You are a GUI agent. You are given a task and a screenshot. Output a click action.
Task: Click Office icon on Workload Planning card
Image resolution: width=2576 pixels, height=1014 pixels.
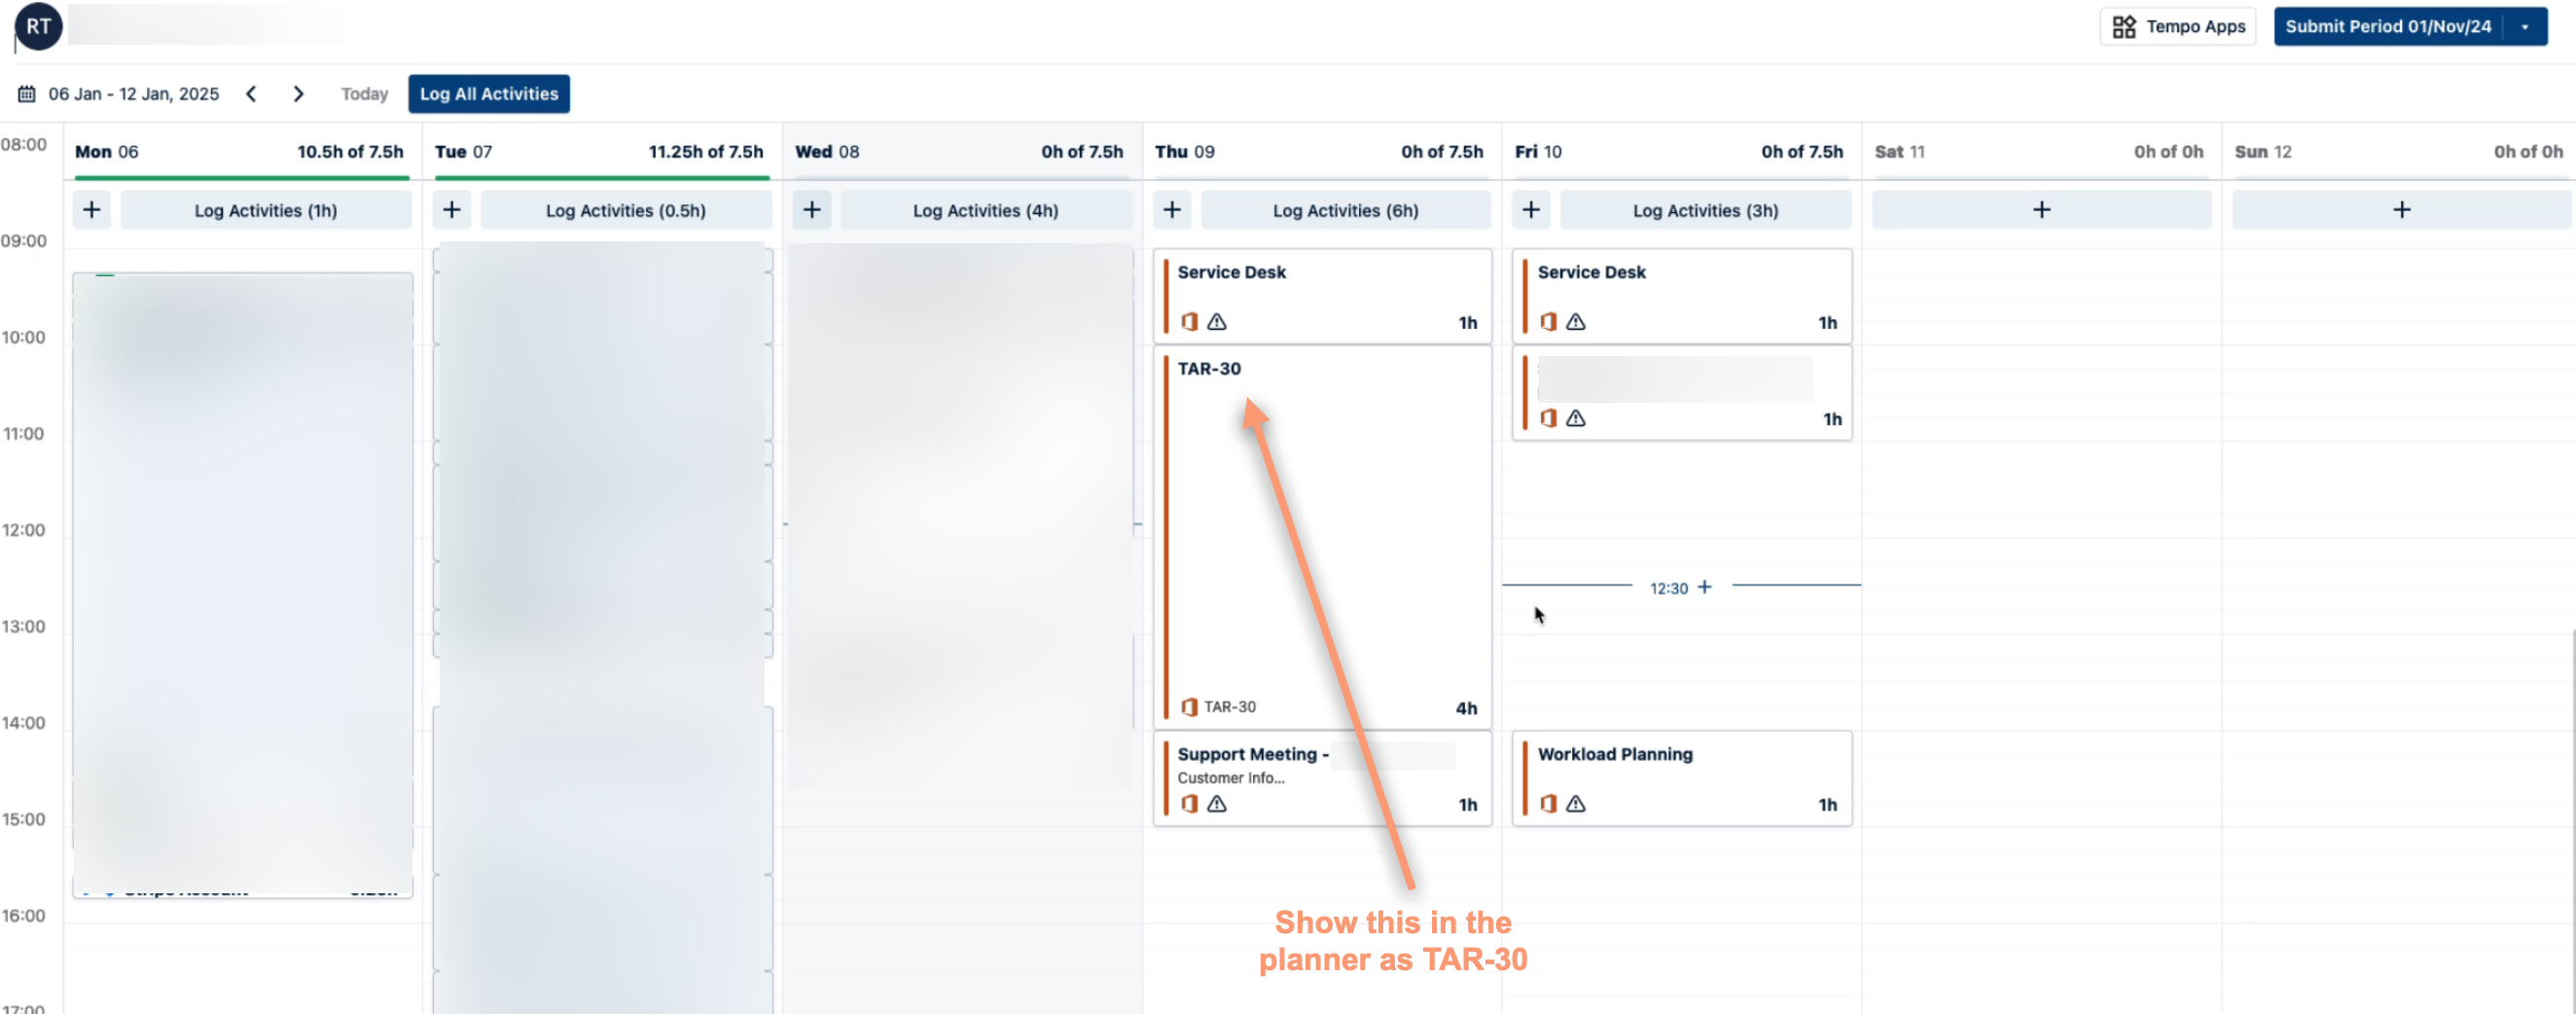[1548, 804]
